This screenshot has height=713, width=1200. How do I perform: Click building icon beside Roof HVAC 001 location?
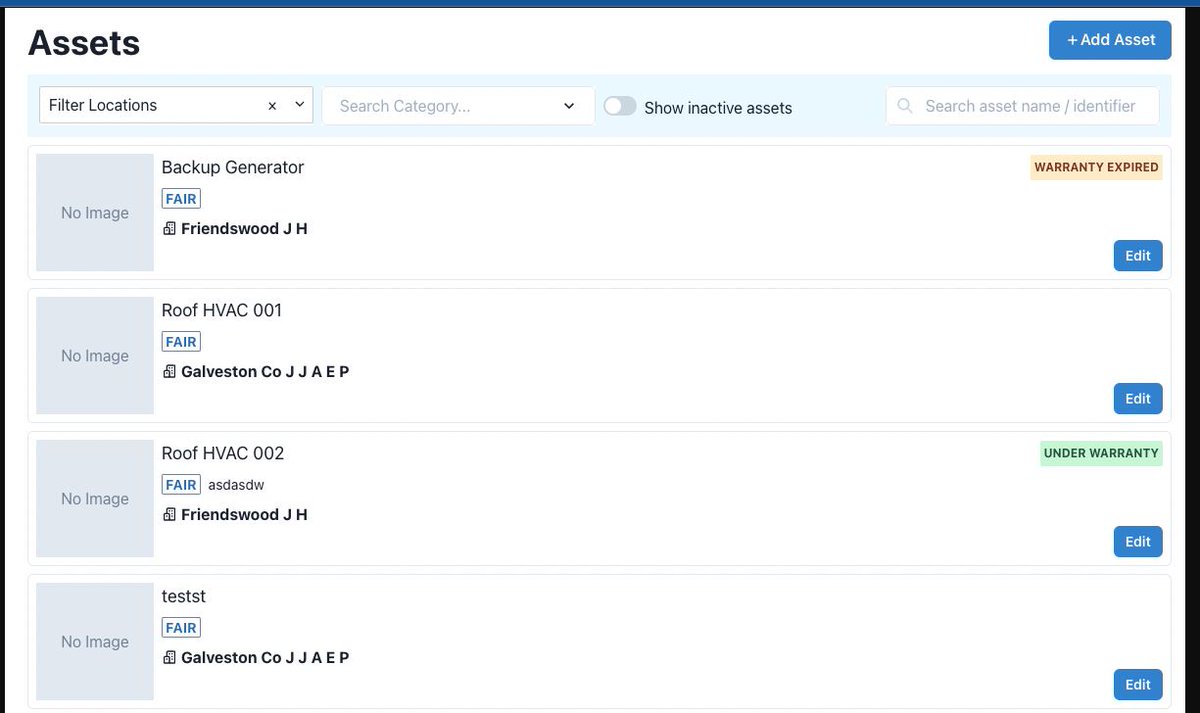[169, 372]
